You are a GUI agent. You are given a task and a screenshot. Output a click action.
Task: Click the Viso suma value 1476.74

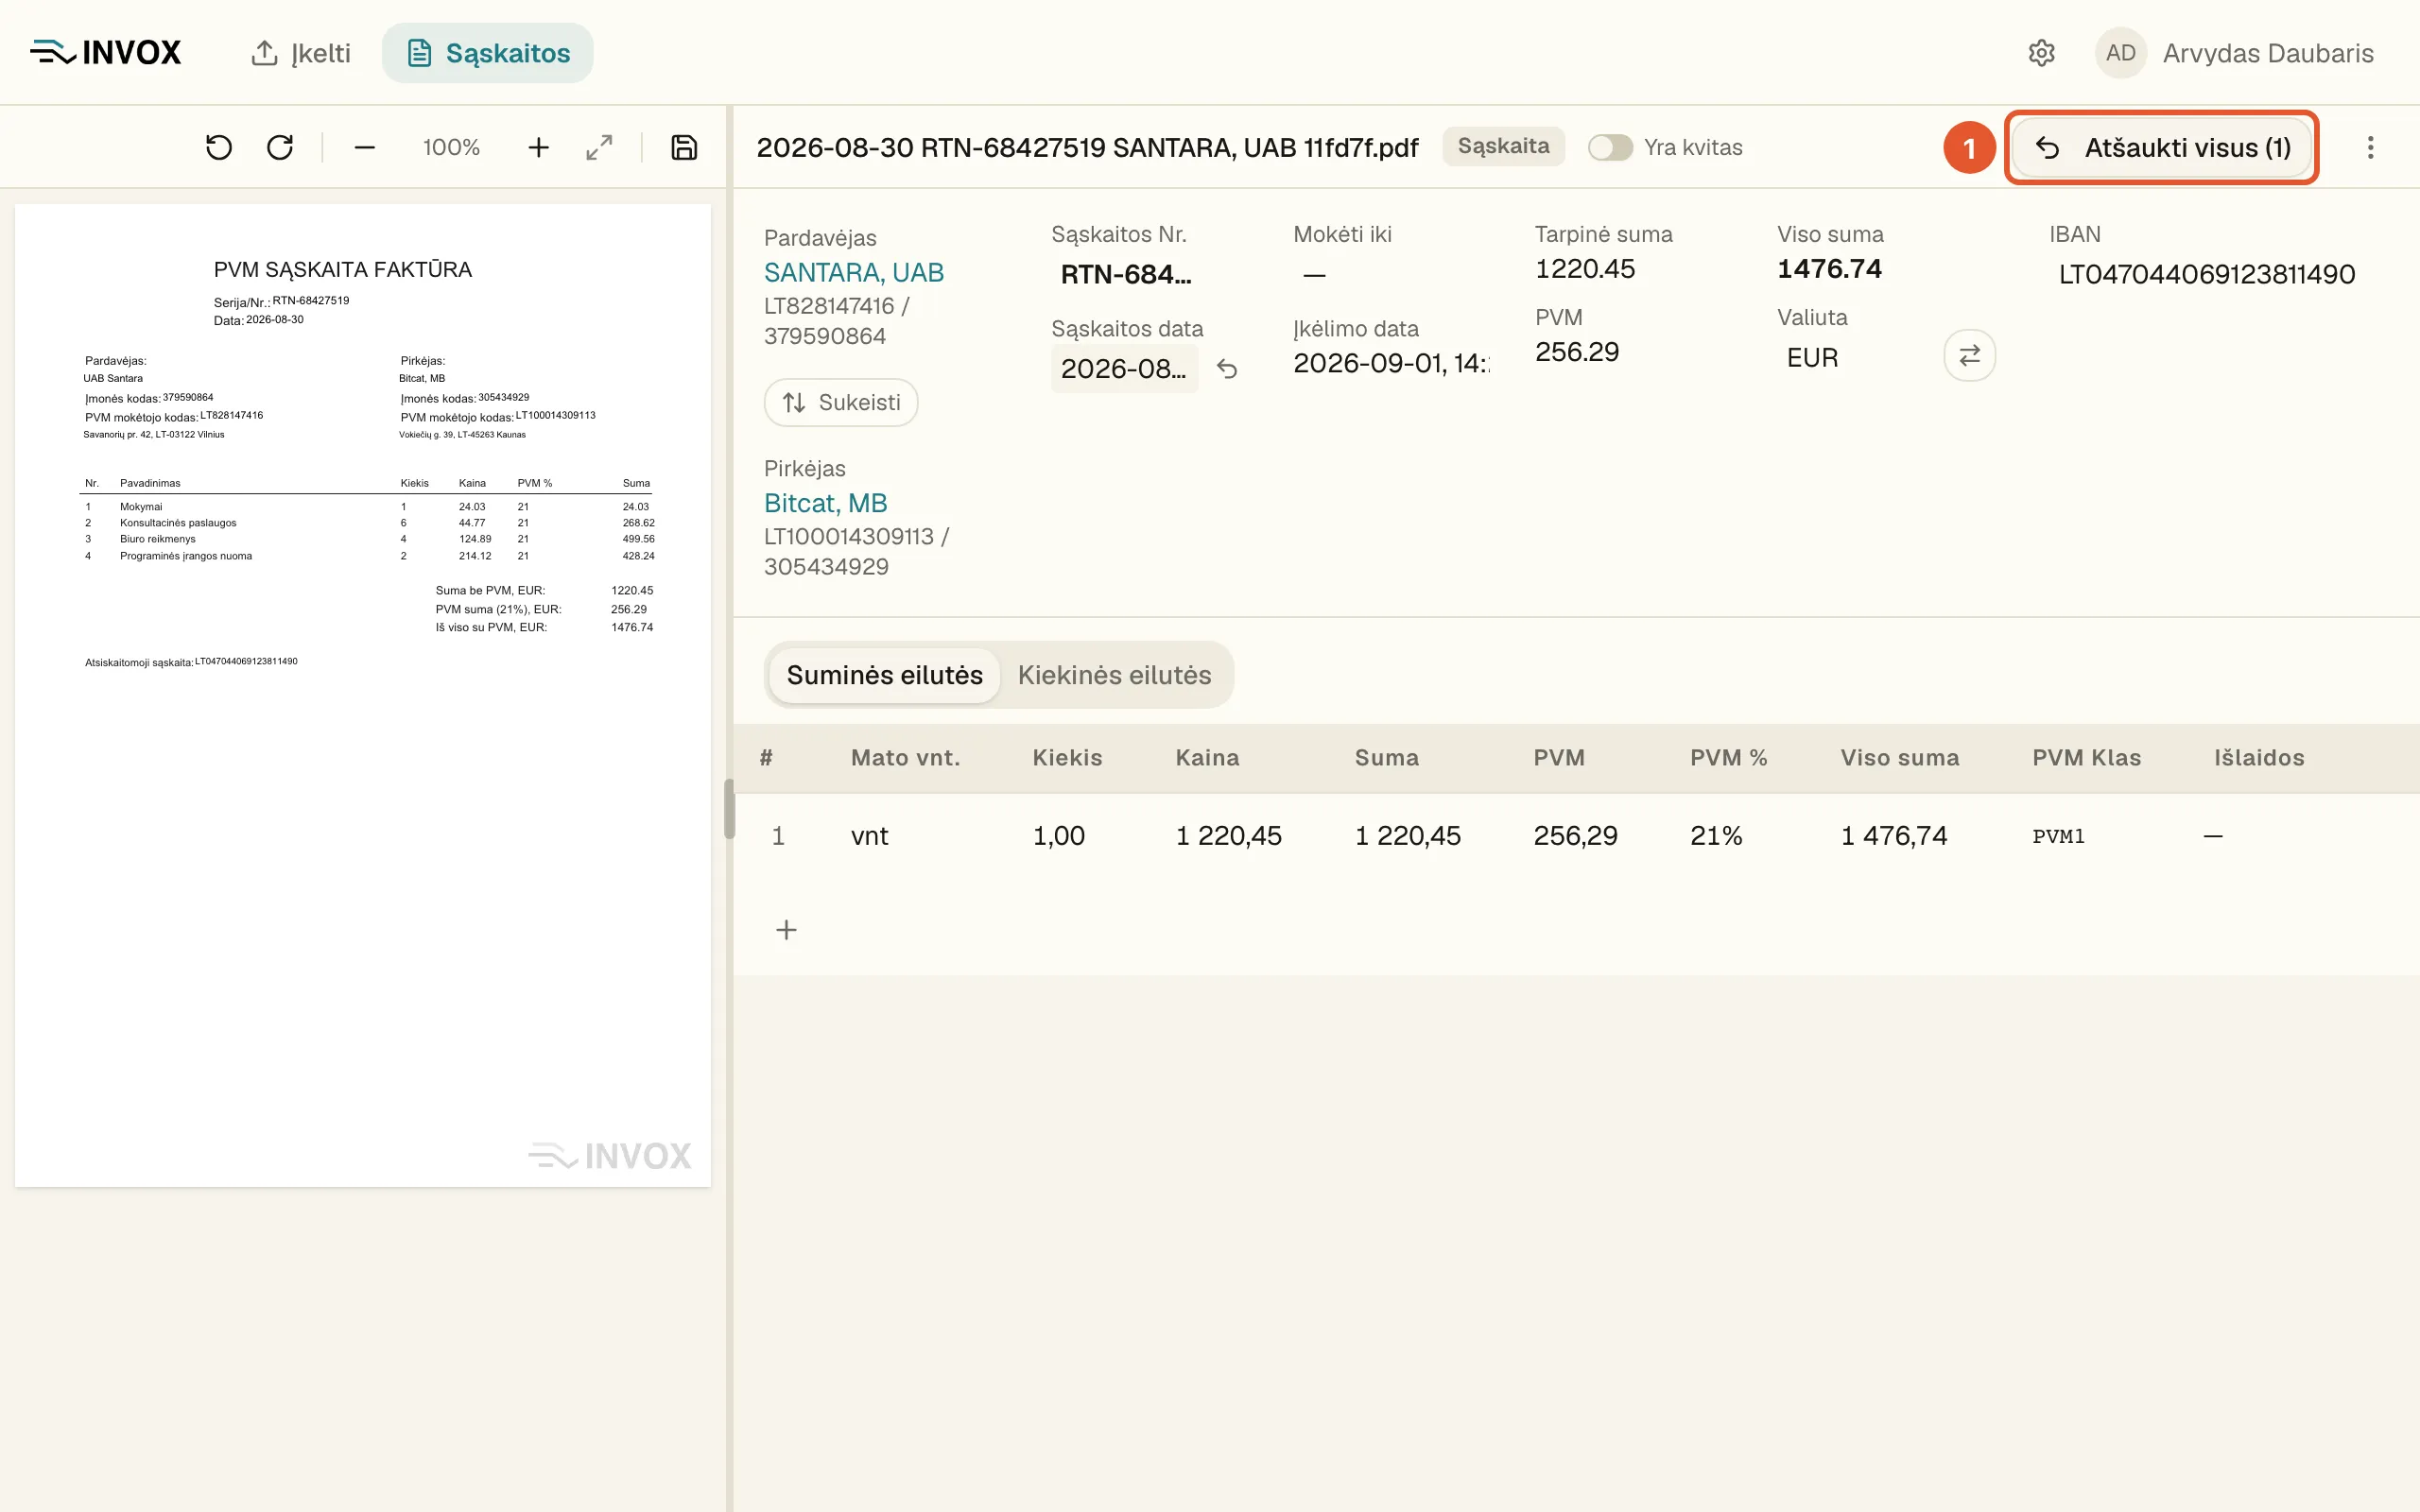click(1830, 269)
